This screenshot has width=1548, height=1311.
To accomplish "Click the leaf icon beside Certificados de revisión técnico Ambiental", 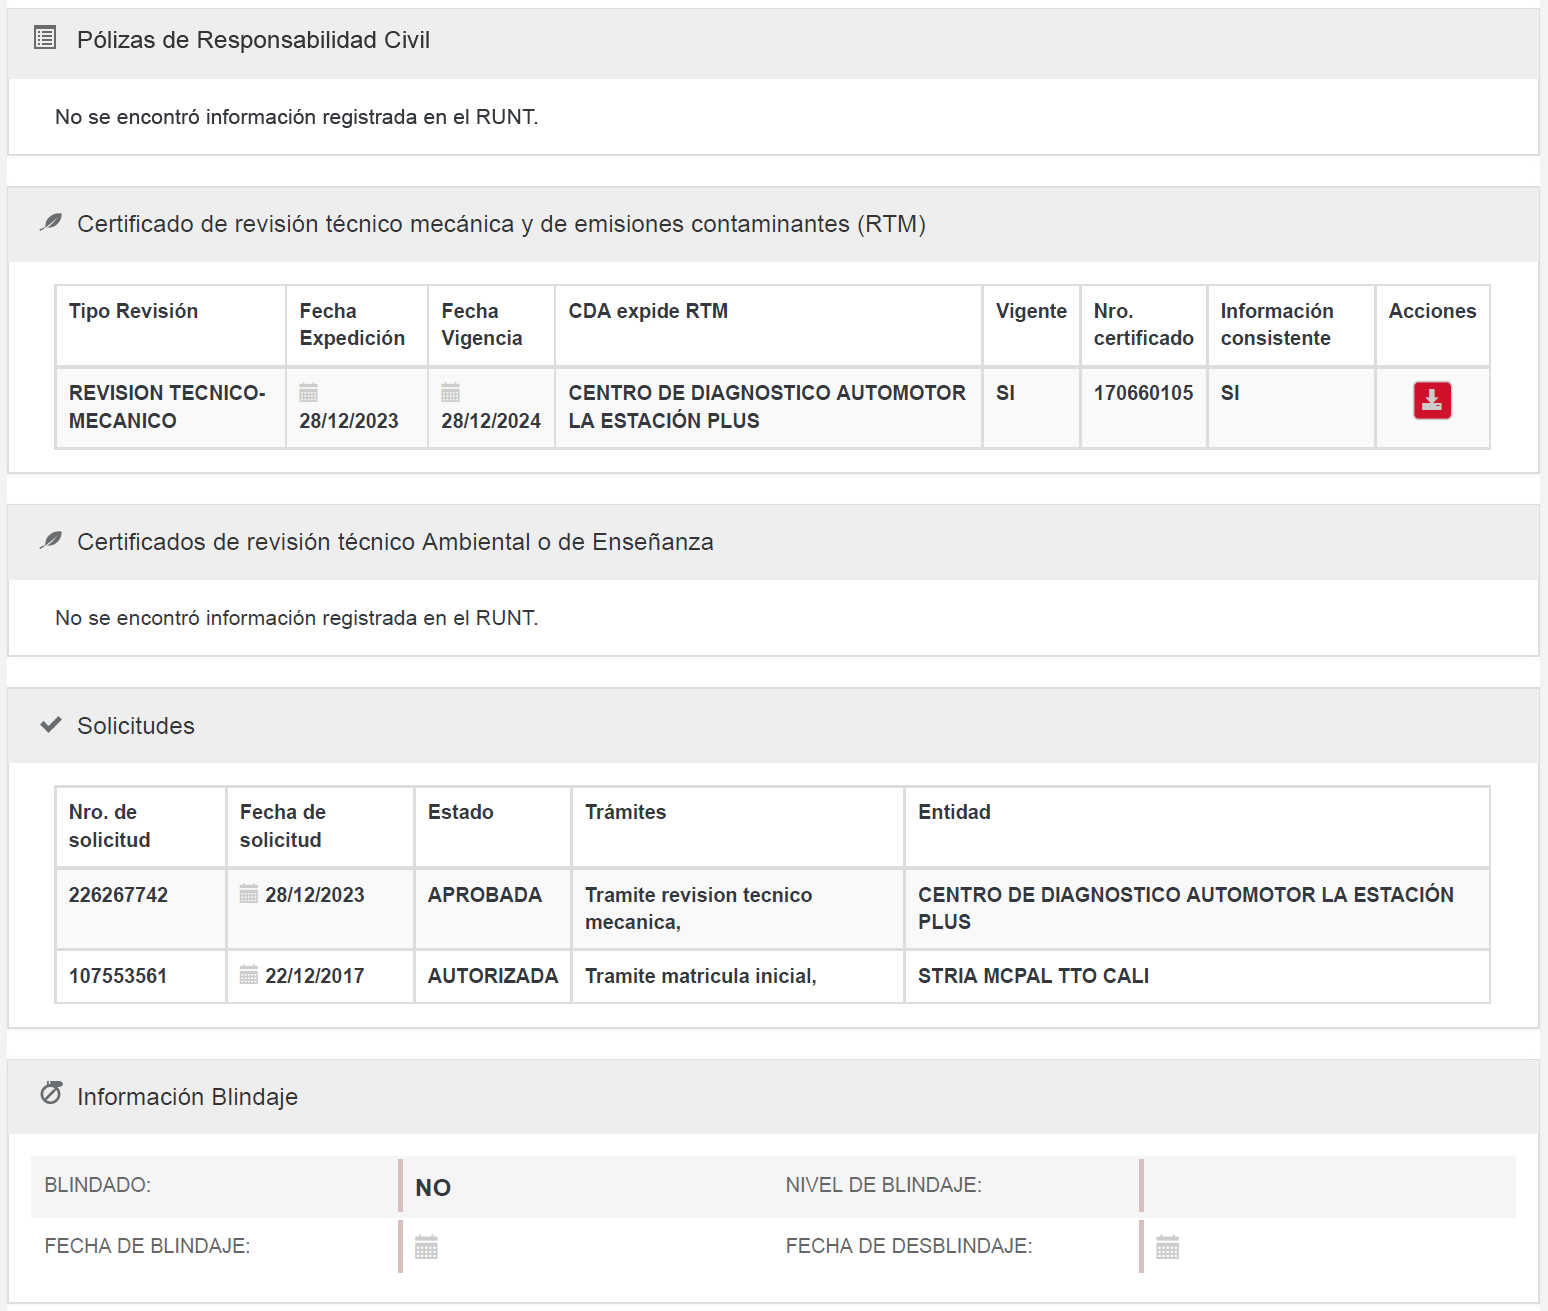I will (x=51, y=540).
